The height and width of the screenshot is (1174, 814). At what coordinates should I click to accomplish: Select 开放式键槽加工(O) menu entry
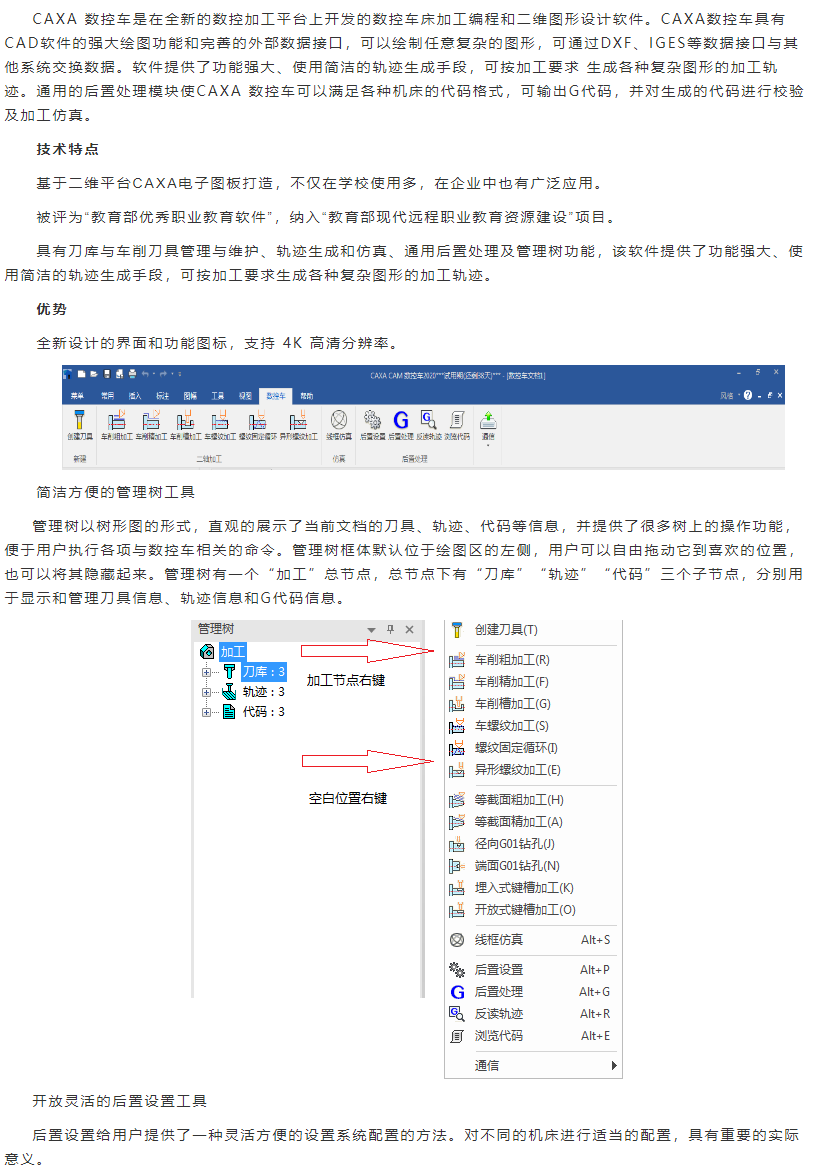533,910
